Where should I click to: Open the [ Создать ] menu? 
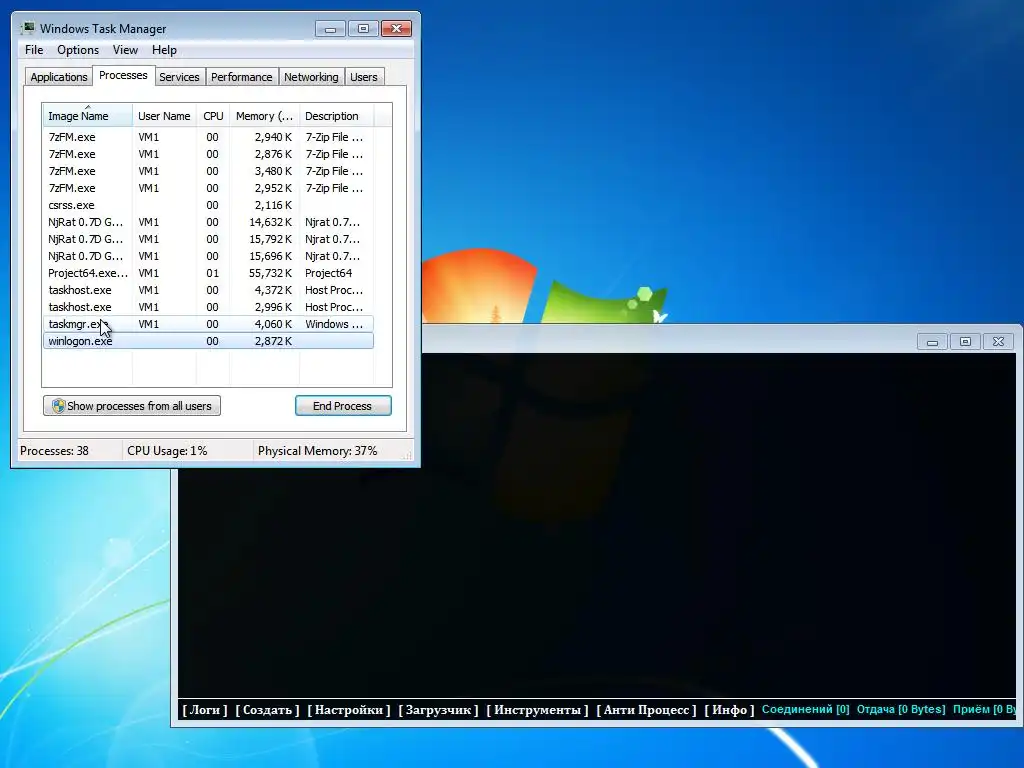(x=267, y=710)
